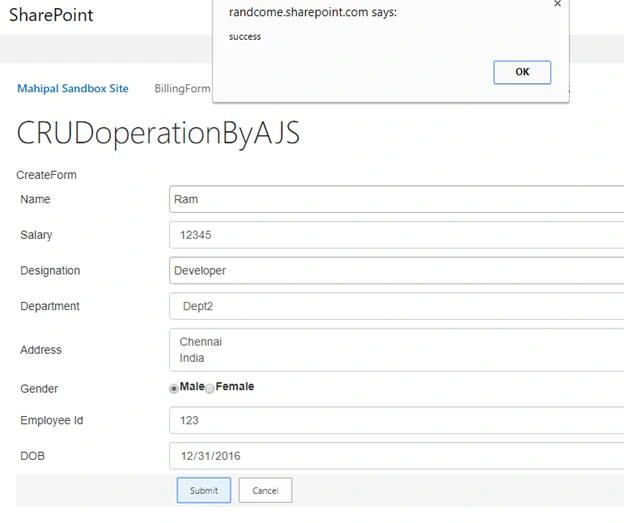624x523 pixels.
Task: Open the BillingForm navigation link
Action: coord(182,88)
